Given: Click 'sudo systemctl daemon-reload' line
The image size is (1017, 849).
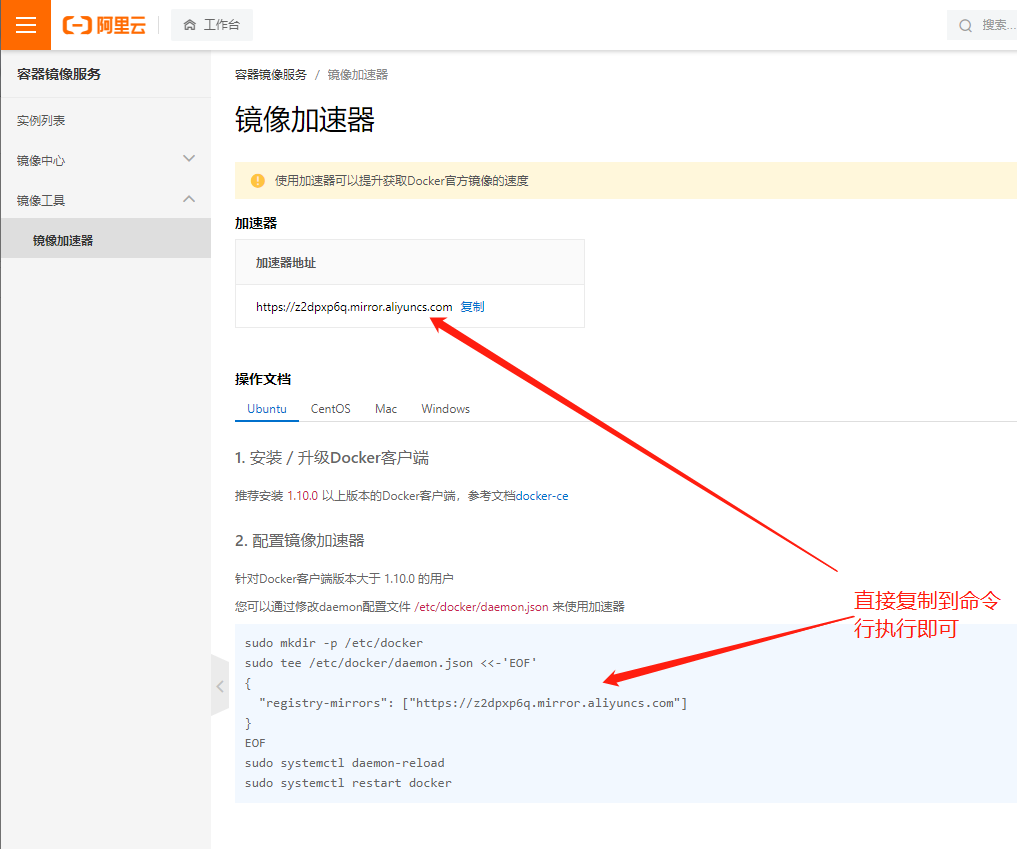Looking at the screenshot, I should [x=344, y=763].
